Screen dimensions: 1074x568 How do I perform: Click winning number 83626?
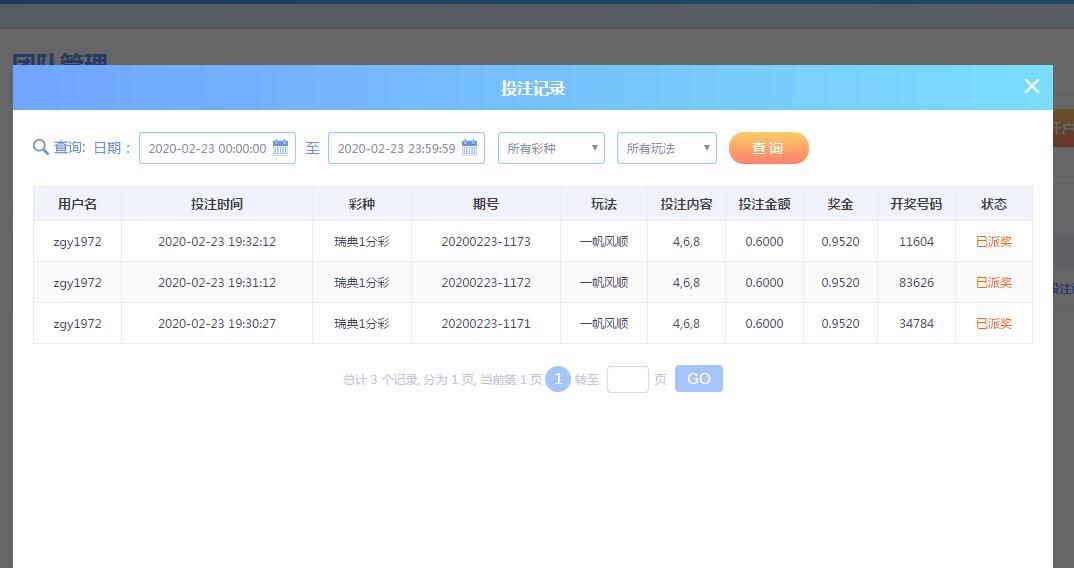point(916,282)
